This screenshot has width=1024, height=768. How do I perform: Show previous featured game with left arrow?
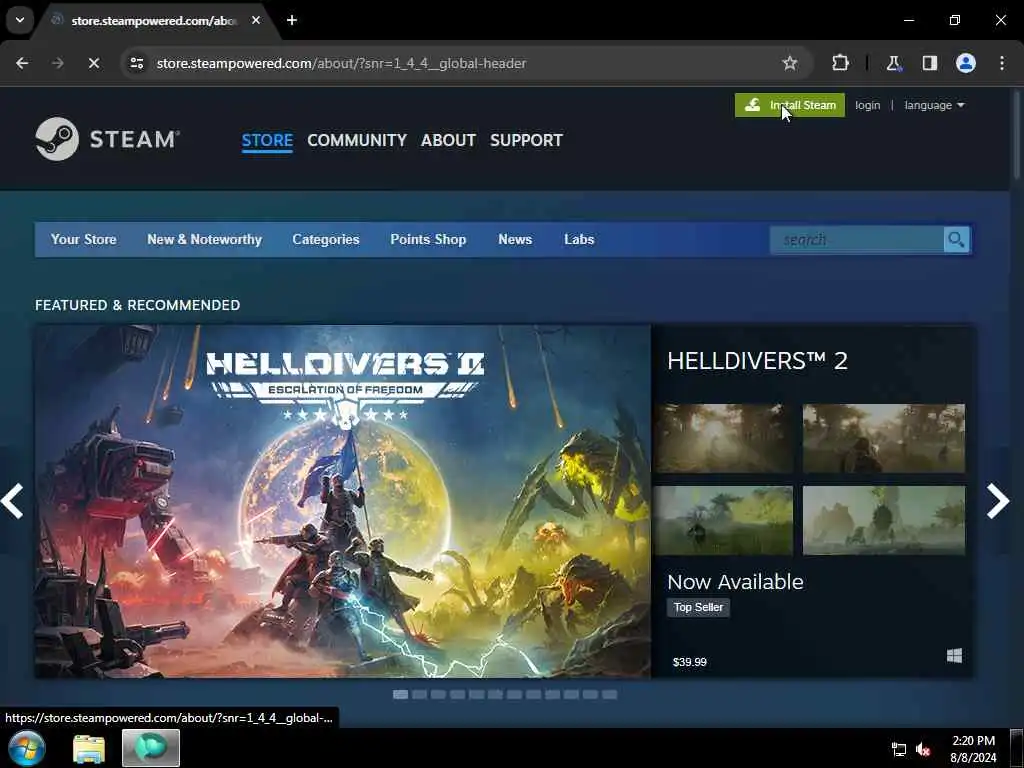coord(12,501)
